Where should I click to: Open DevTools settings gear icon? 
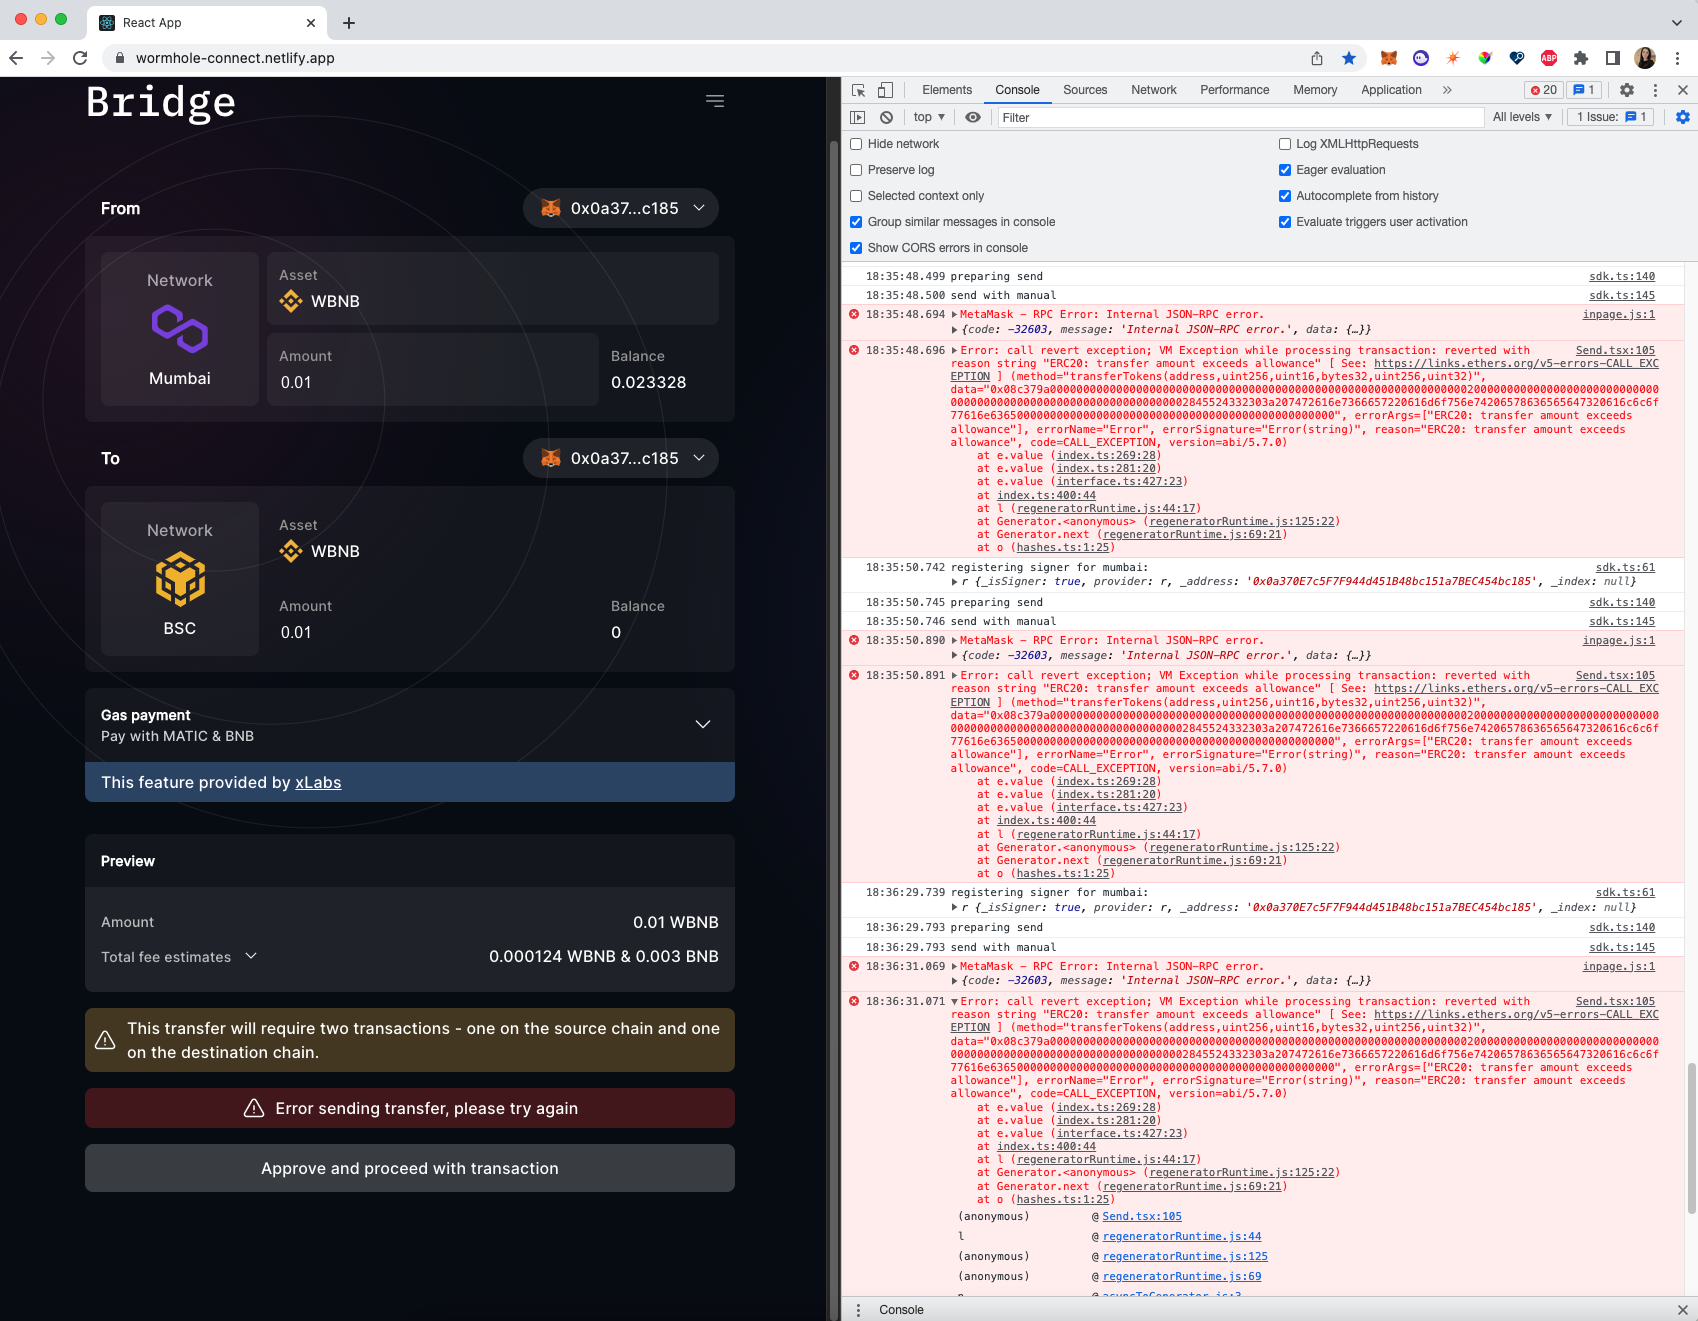point(1627,90)
